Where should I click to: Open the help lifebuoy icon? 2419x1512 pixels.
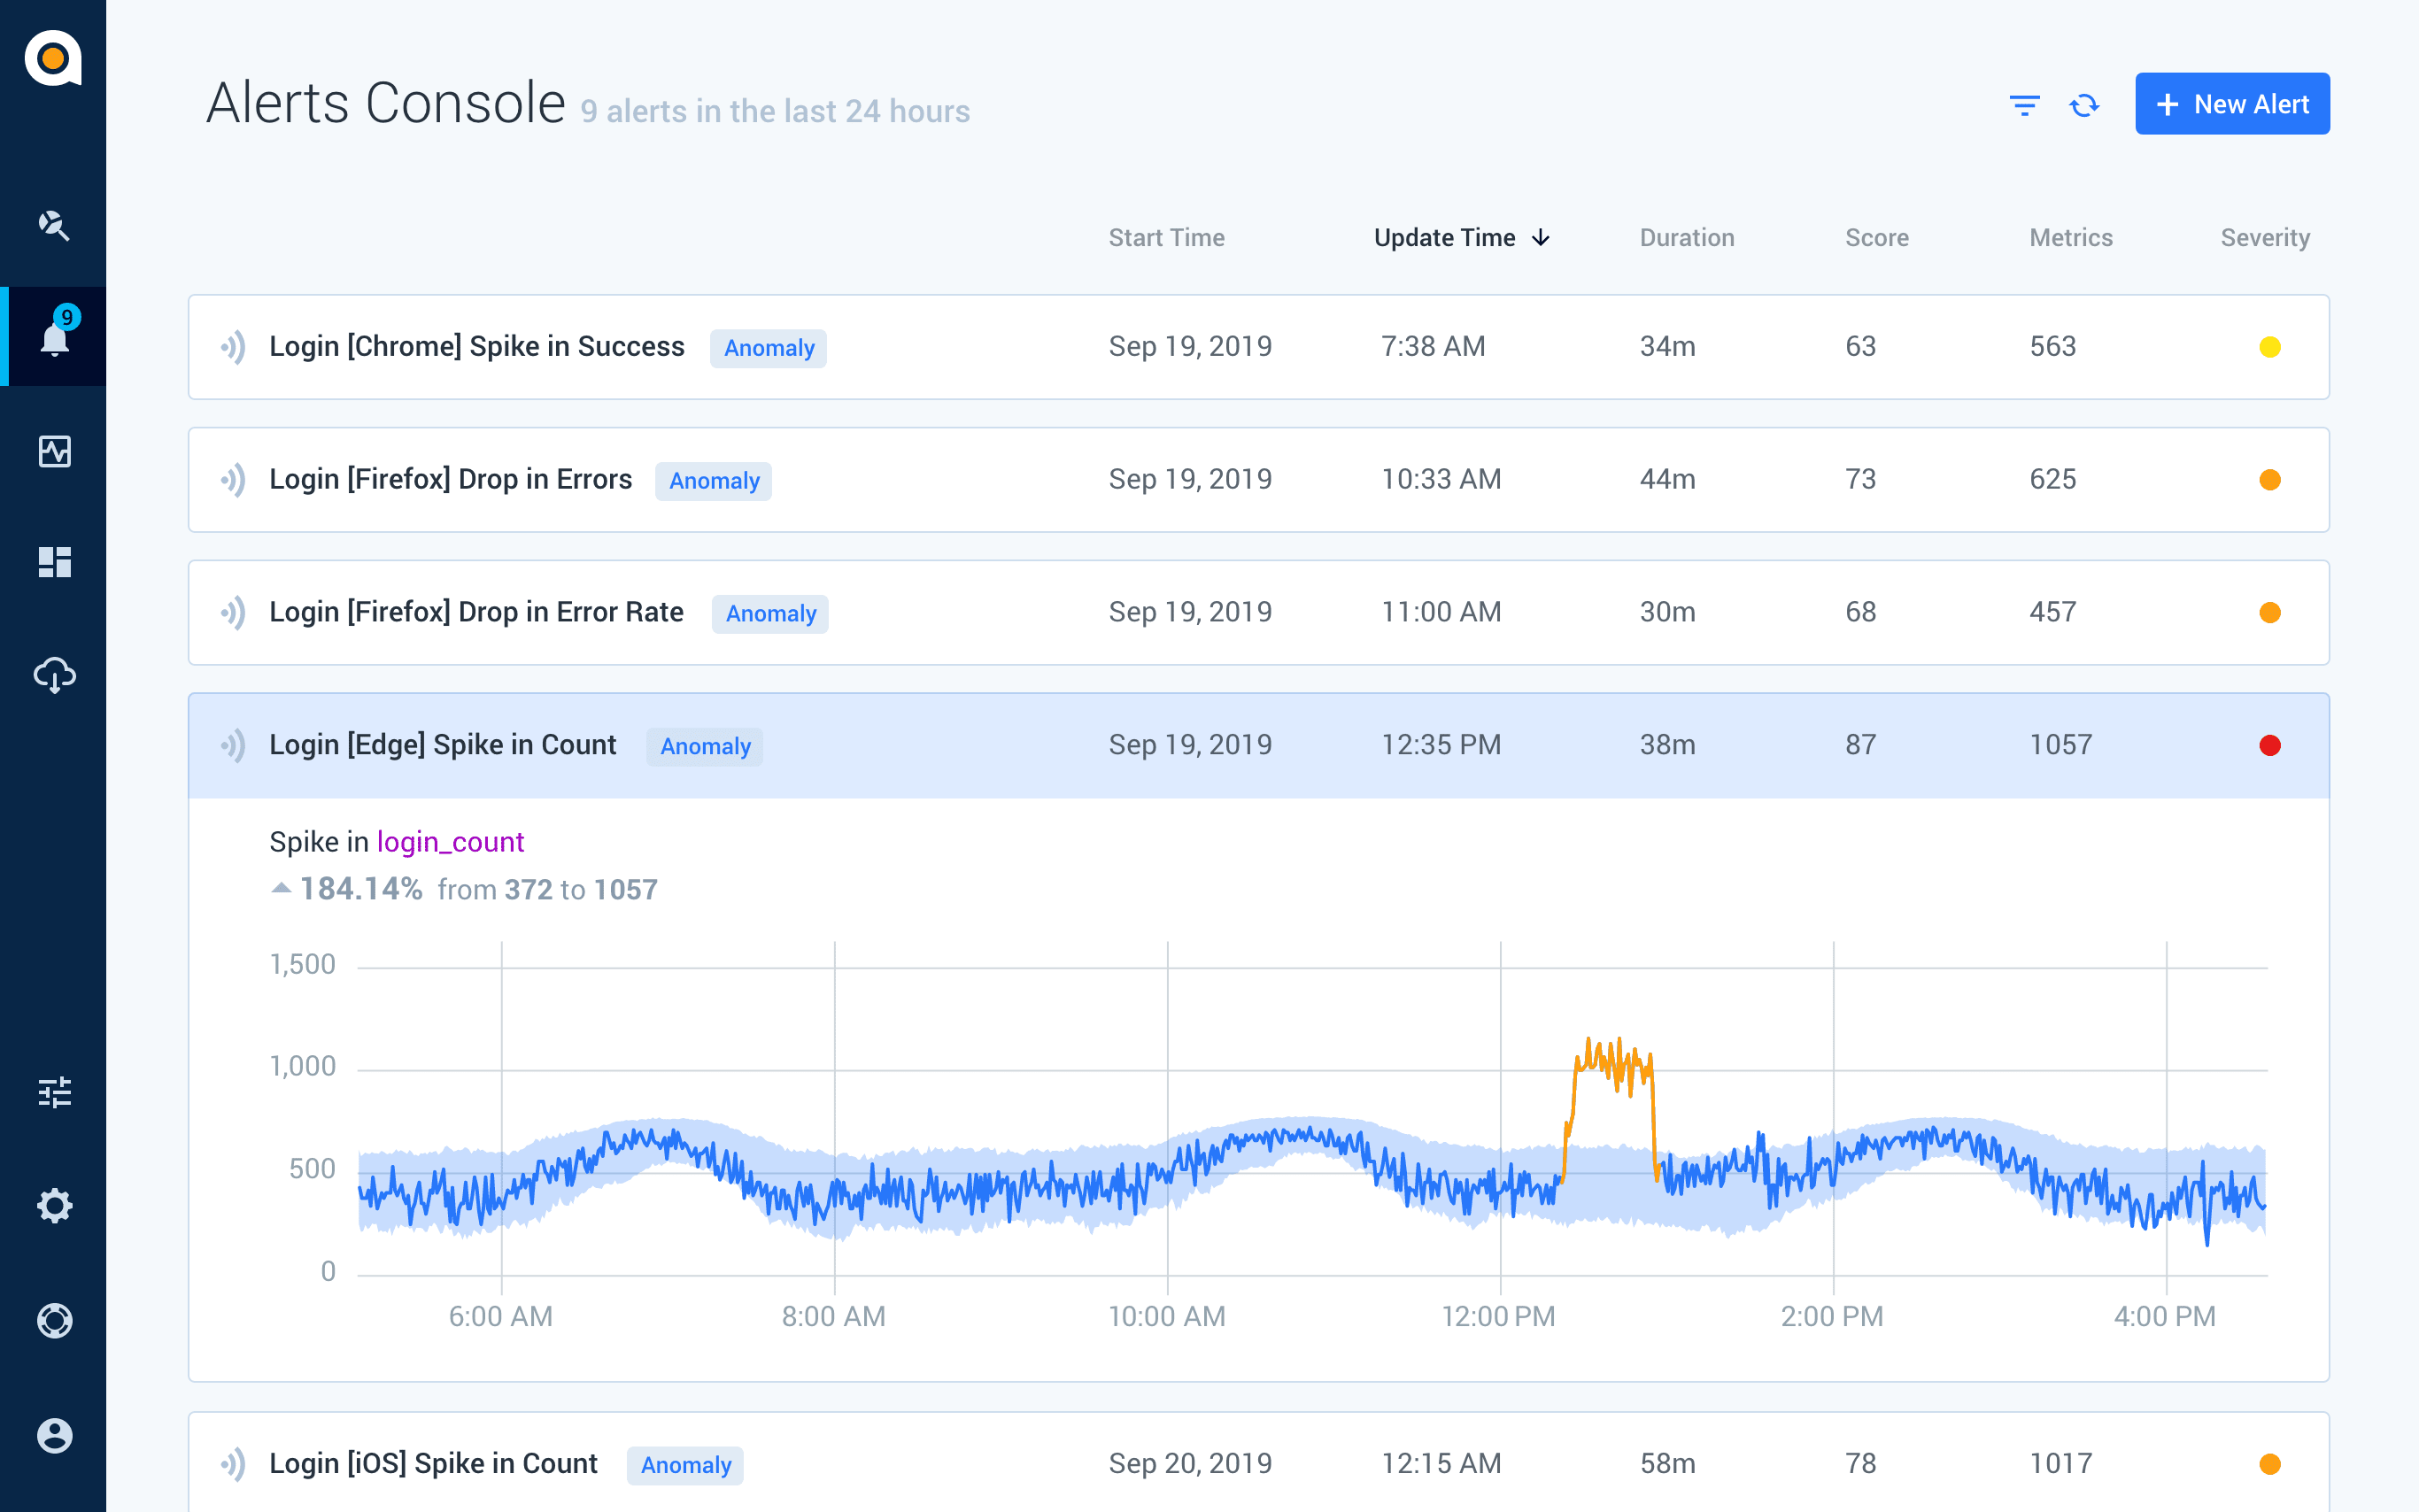click(54, 1321)
